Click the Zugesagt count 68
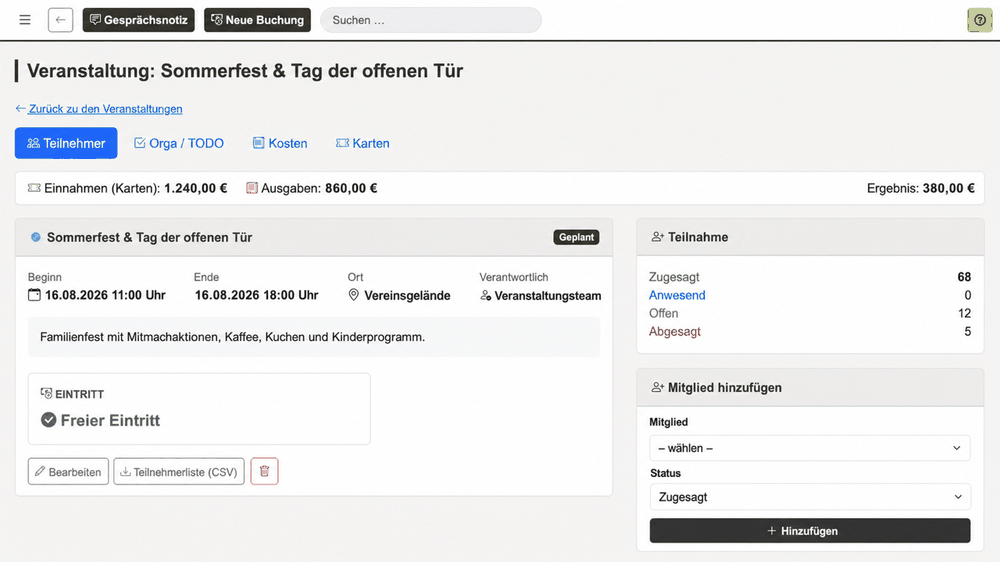 [964, 277]
